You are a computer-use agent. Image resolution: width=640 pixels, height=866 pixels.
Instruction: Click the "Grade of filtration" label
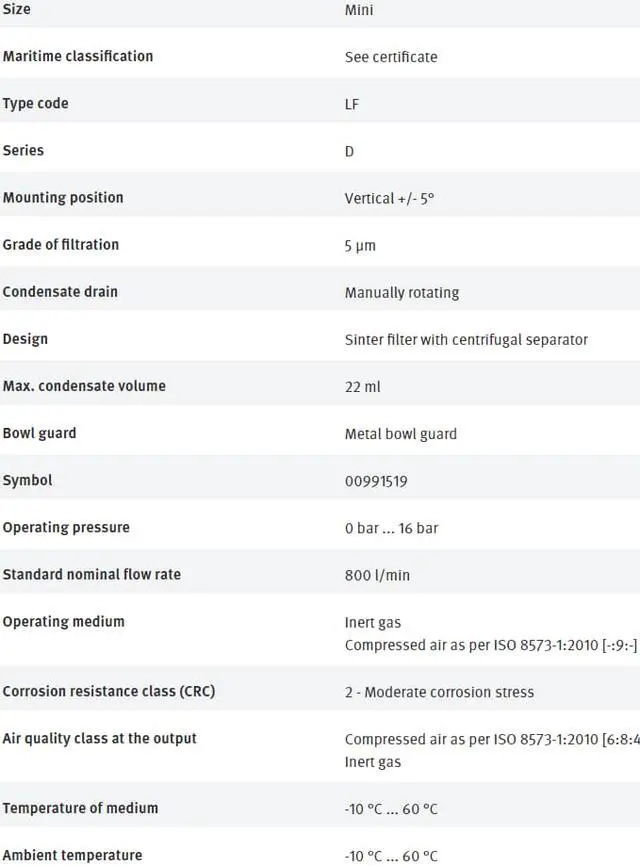[61, 244]
